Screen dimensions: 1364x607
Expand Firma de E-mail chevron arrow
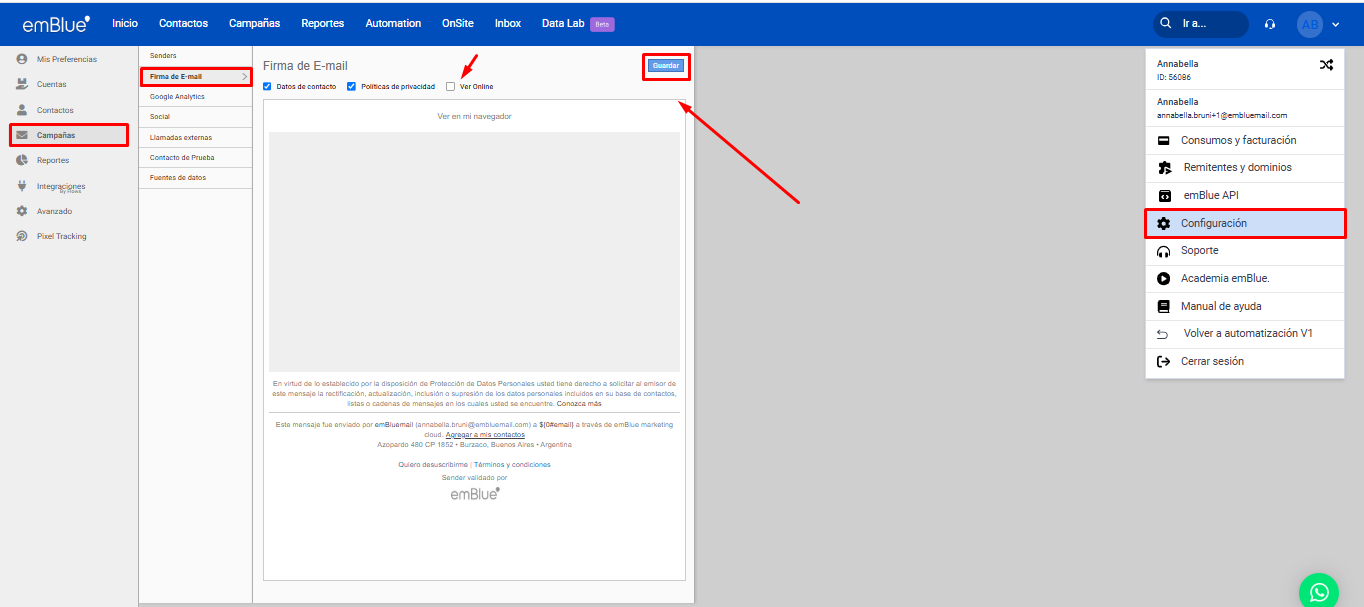(x=244, y=77)
